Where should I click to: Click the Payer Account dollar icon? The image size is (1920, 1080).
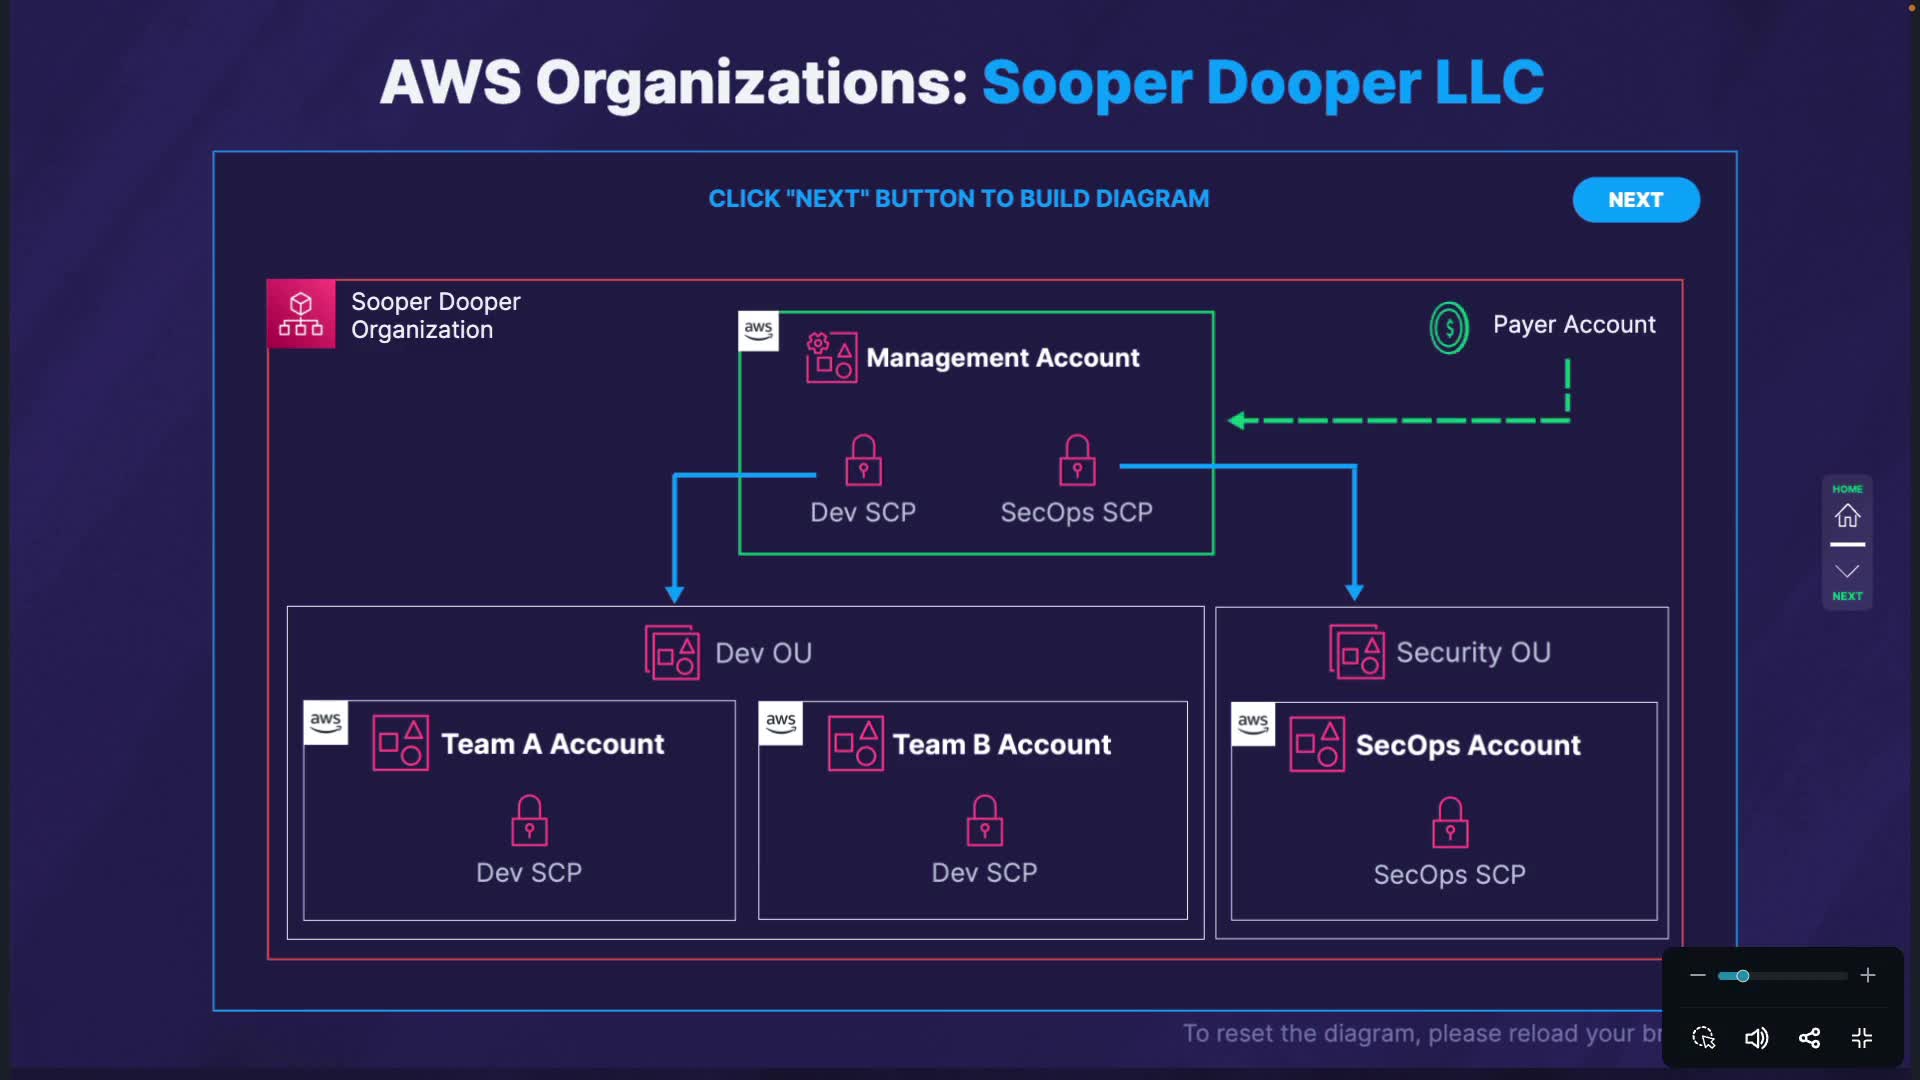1449,327
